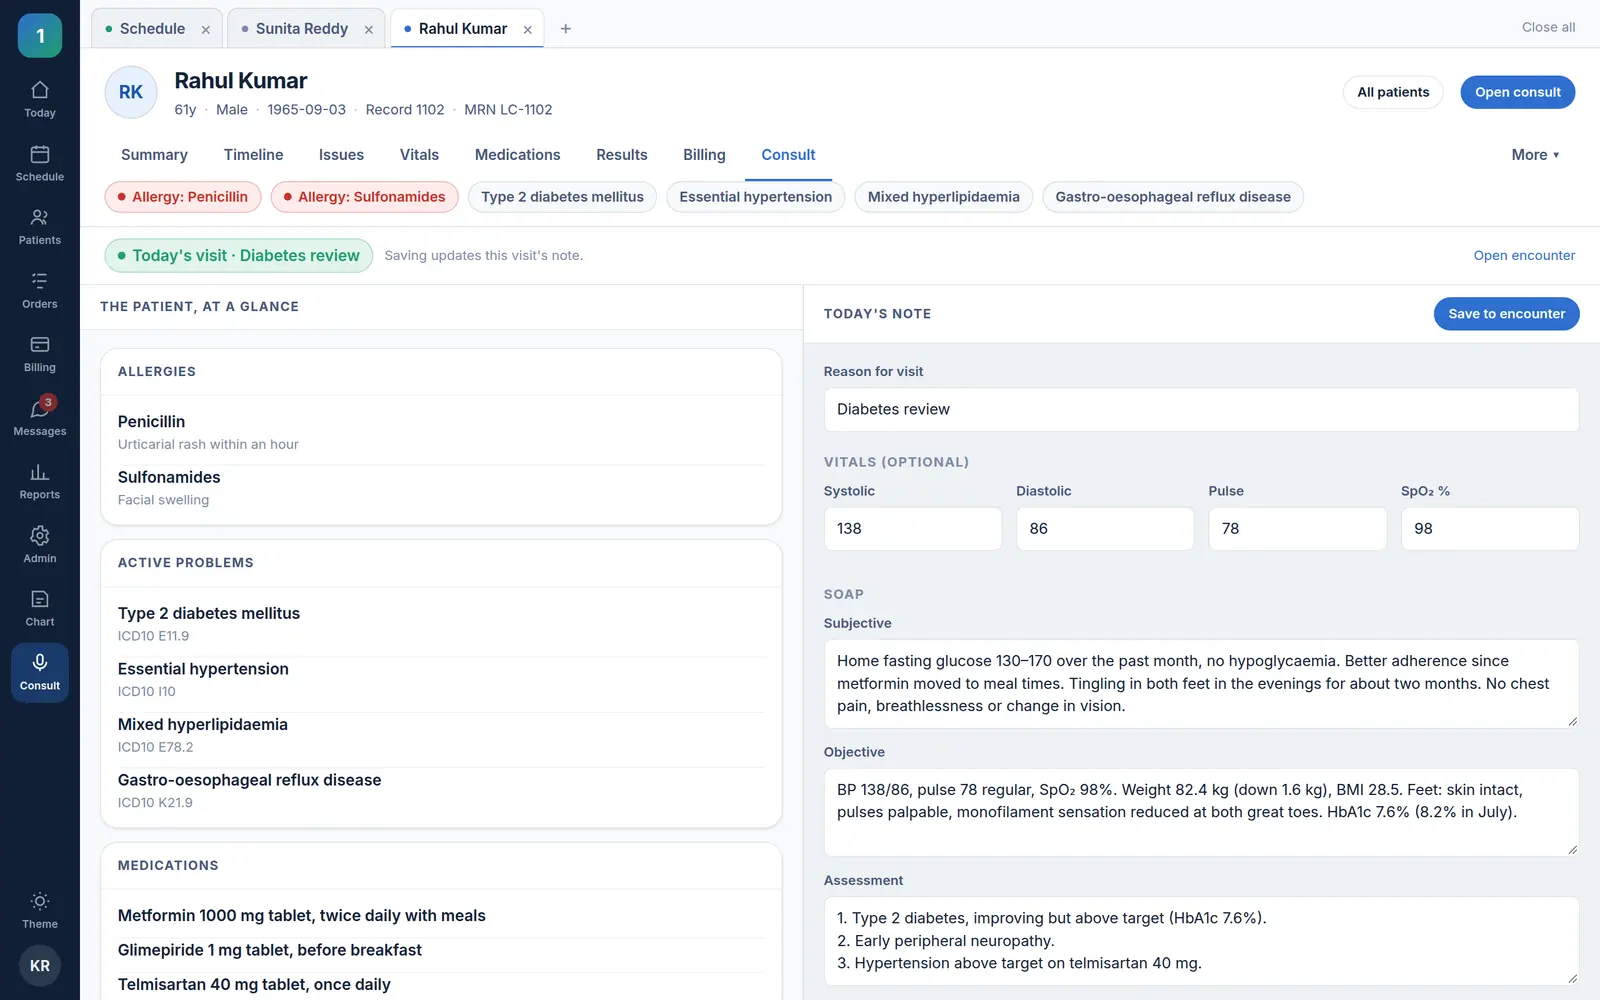The width and height of the screenshot is (1600, 1000).
Task: Expand the More dropdown
Action: point(1535,155)
